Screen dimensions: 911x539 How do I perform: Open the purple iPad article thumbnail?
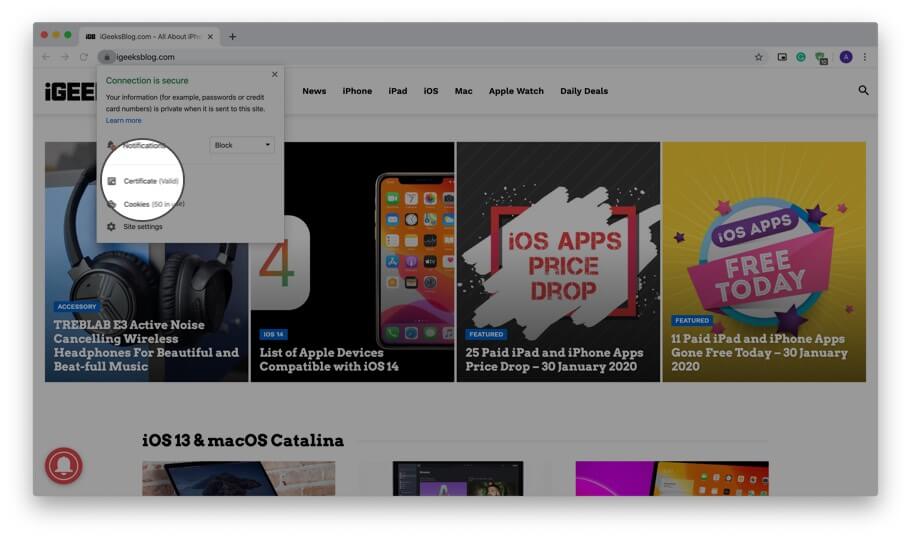click(x=672, y=478)
